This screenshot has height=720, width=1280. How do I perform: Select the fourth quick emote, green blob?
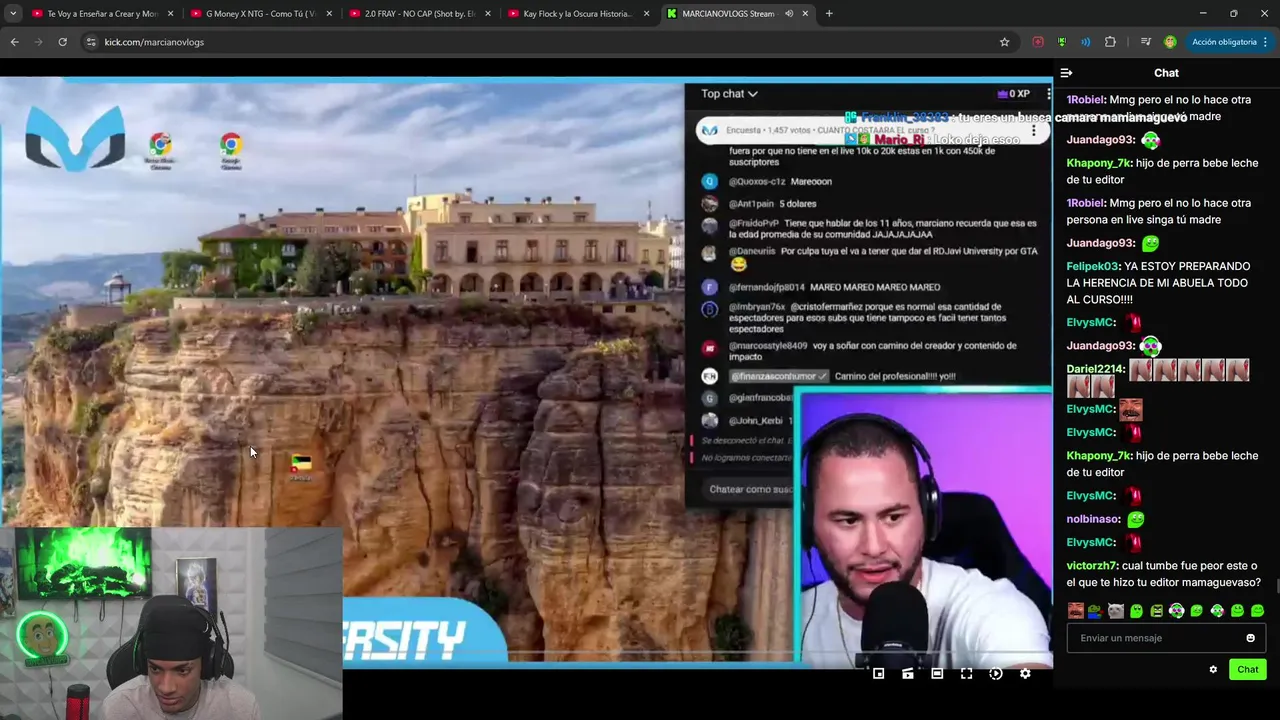click(x=1136, y=611)
